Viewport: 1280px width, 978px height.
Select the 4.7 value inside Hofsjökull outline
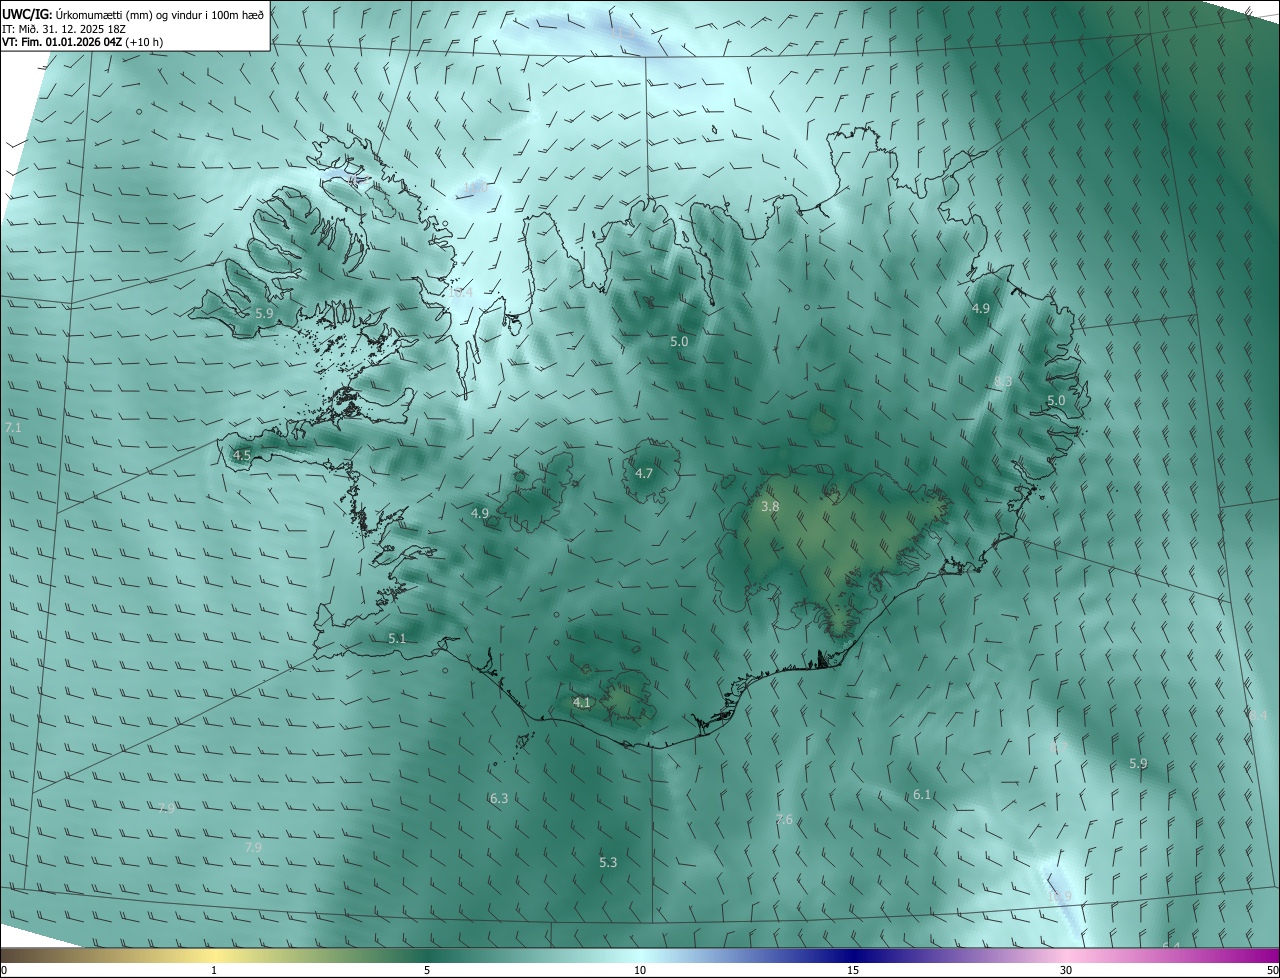644,473
